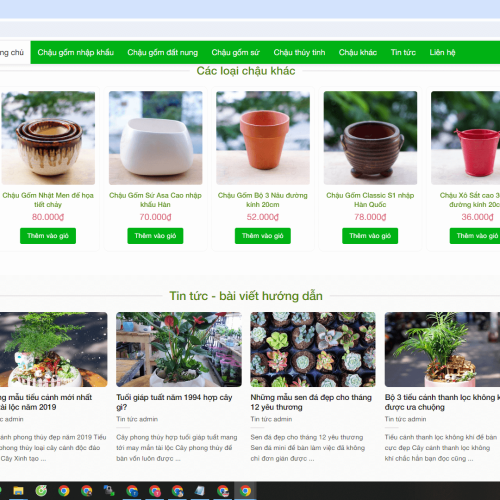500x500 pixels.
Task: Add Chậu Gốm Nhật Men to cart
Action: point(48,236)
